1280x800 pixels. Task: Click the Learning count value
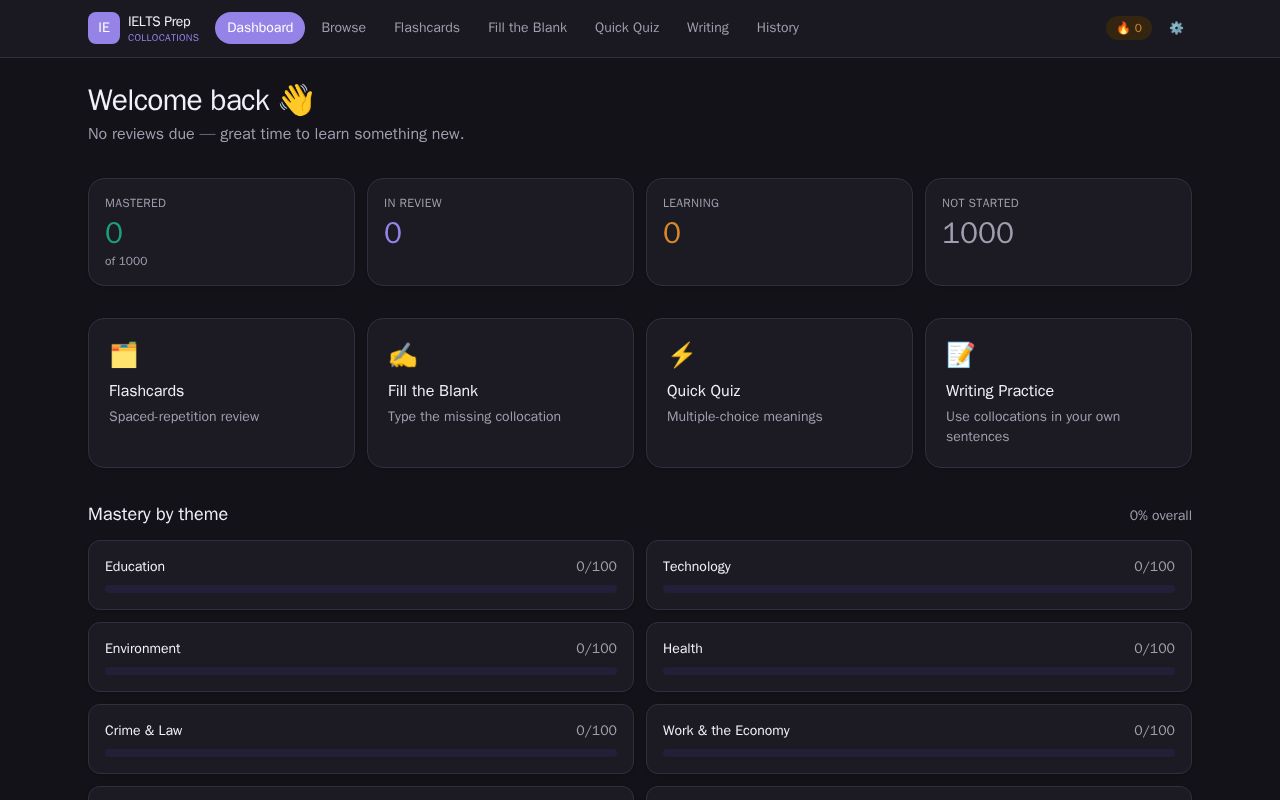672,233
